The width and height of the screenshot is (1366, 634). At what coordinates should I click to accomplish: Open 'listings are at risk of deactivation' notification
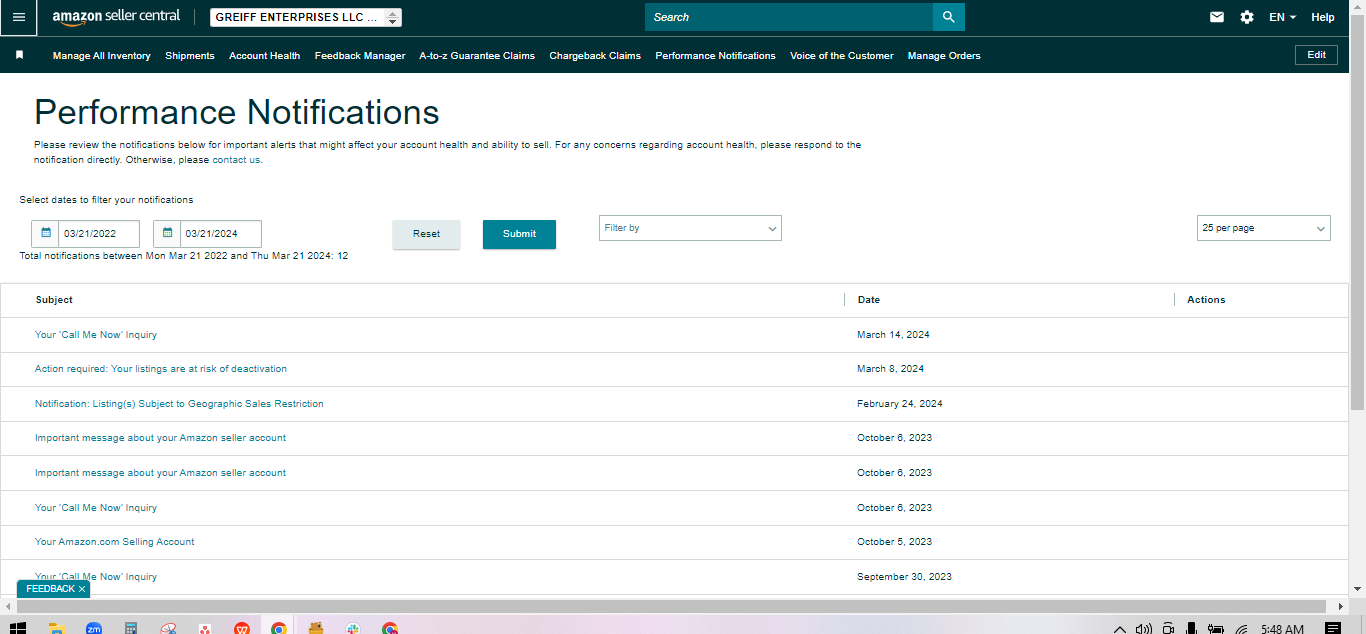[x=161, y=369]
